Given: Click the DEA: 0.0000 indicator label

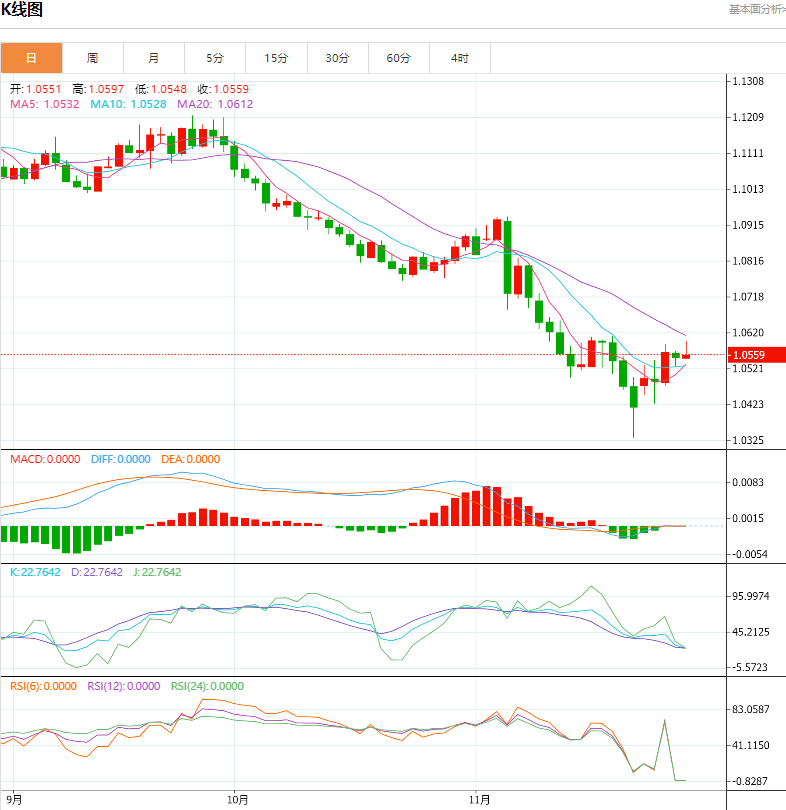Looking at the screenshot, I should pos(191,459).
